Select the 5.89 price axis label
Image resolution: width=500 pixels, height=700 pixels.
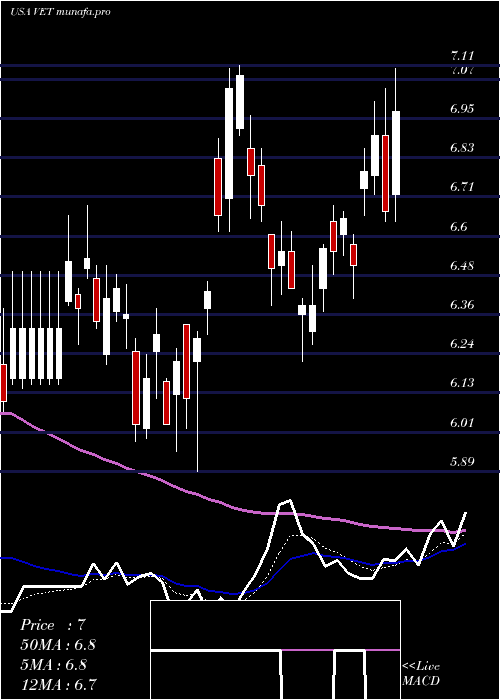click(462, 461)
